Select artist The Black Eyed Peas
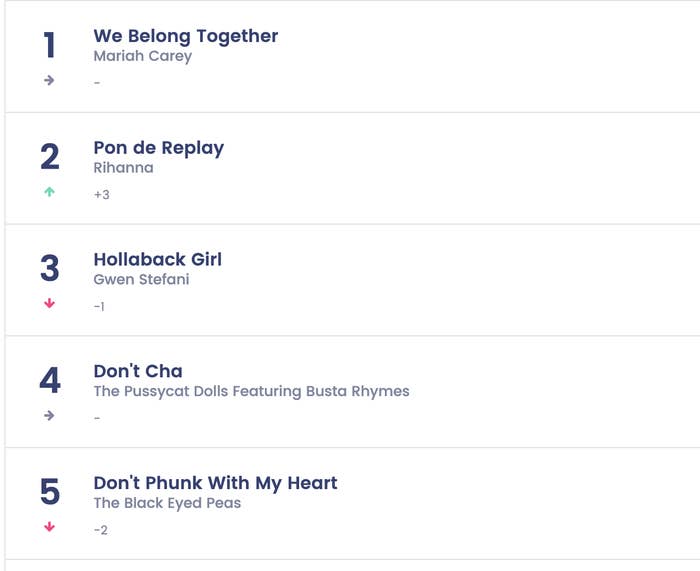 [167, 503]
